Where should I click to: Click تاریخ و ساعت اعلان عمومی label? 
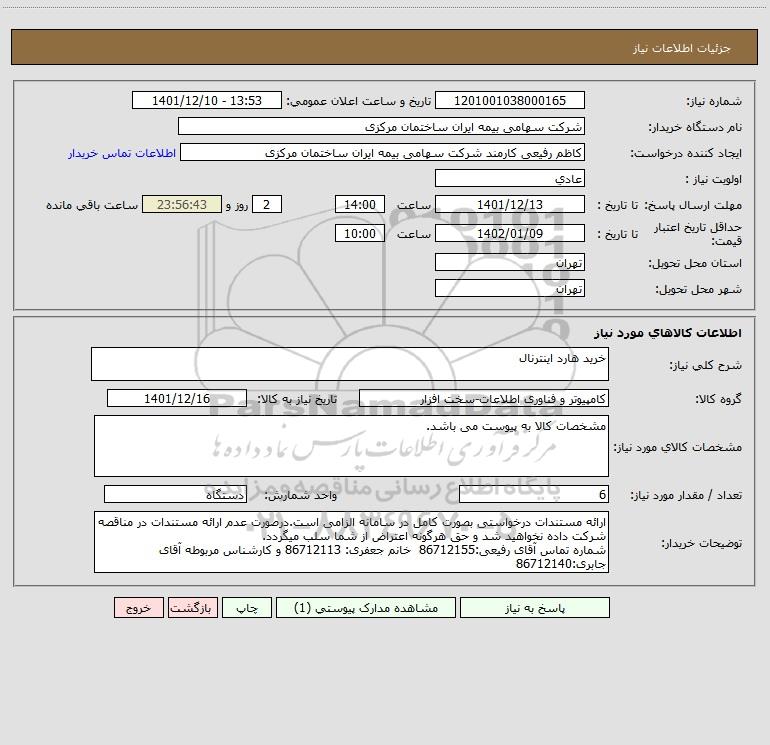point(359,101)
